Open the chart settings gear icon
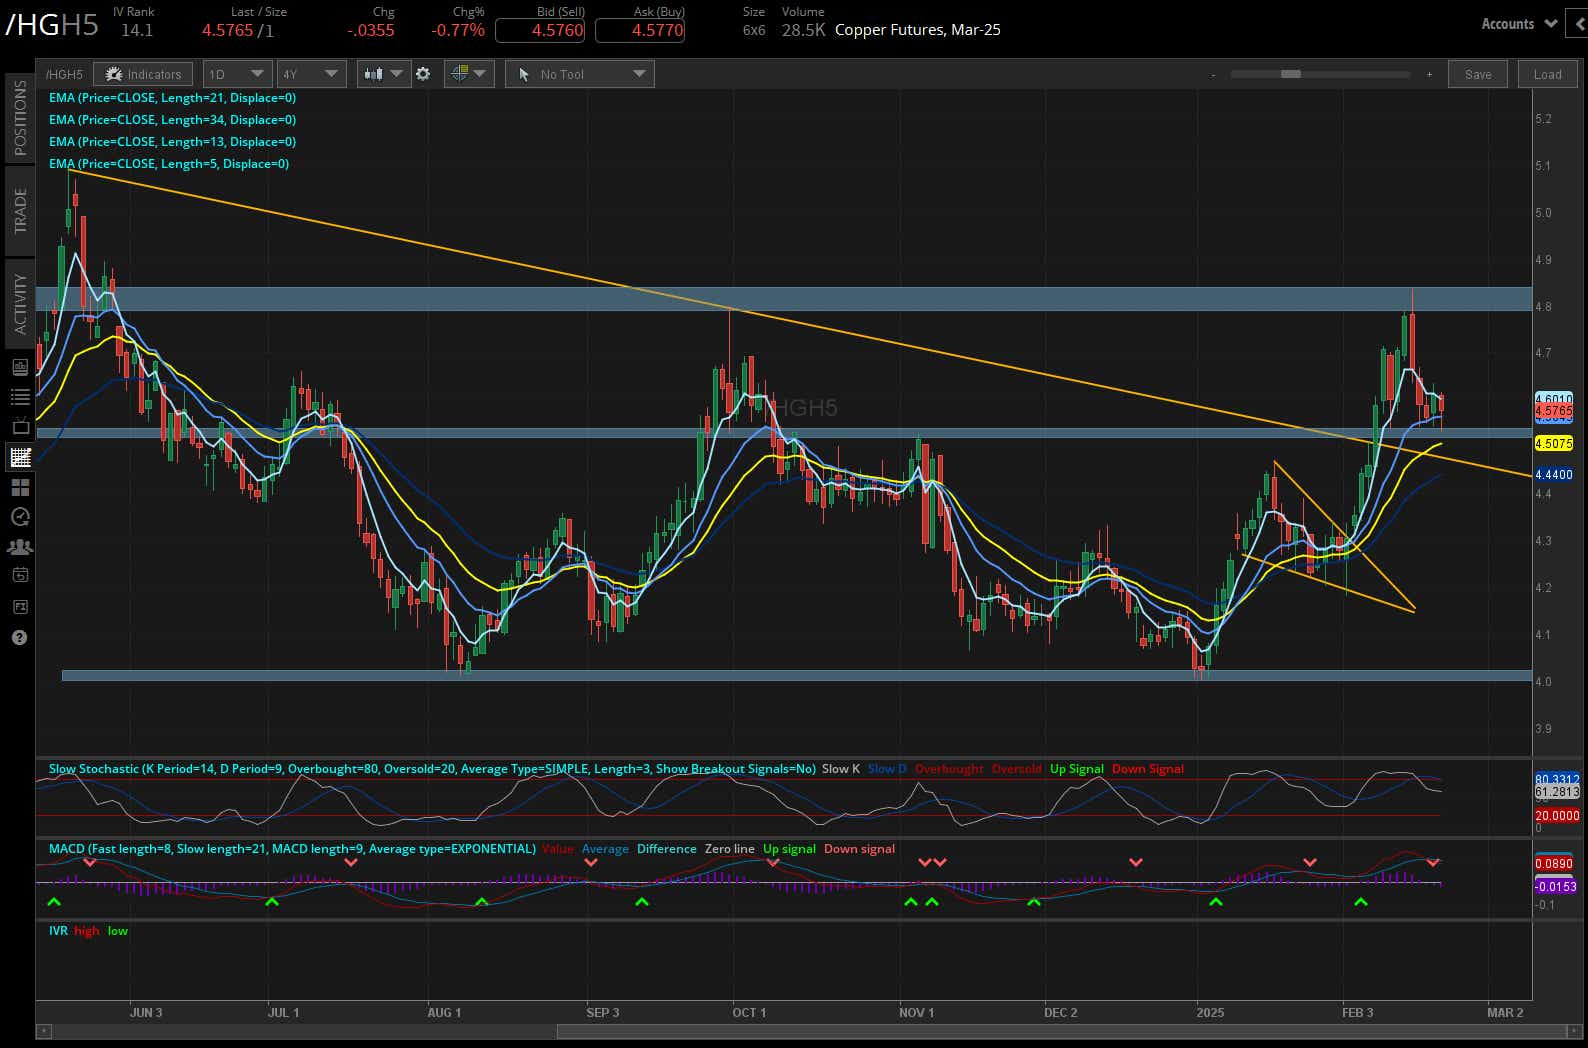Image resolution: width=1588 pixels, height=1048 pixels. tap(423, 74)
